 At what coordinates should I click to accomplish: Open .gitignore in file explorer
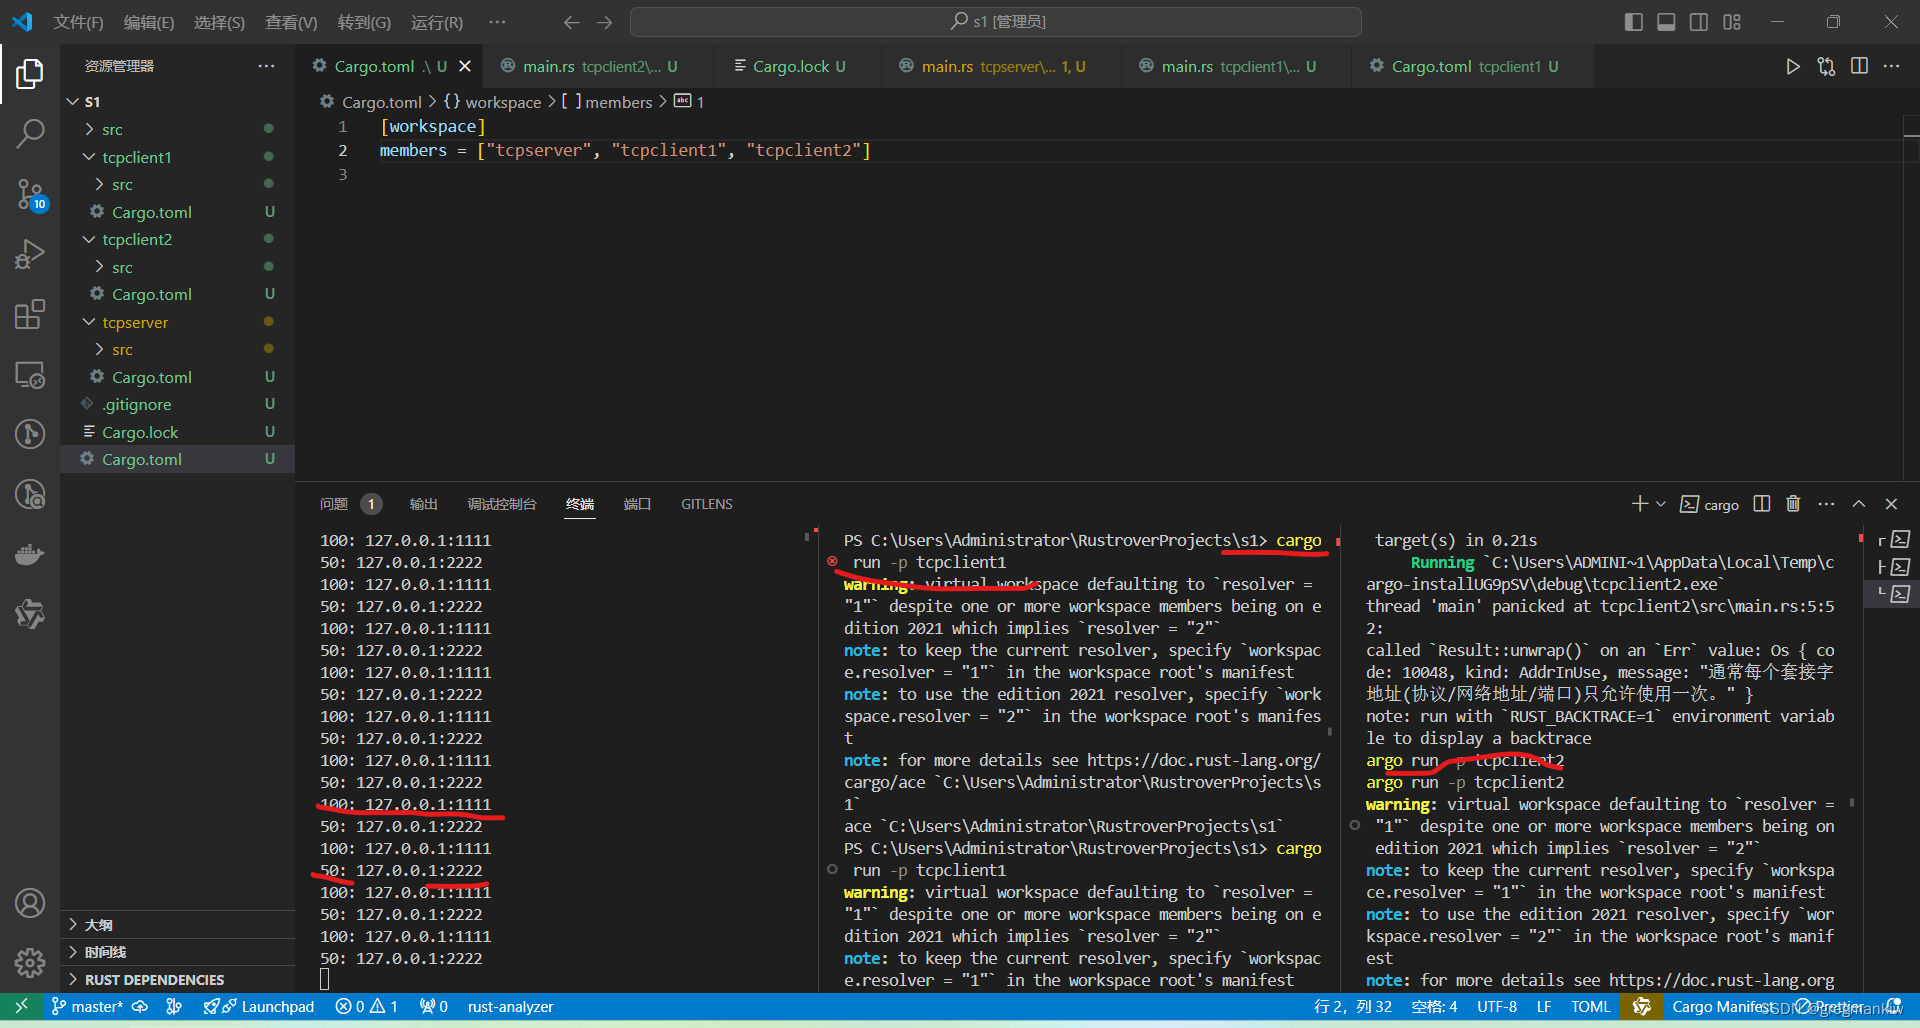click(x=178, y=404)
